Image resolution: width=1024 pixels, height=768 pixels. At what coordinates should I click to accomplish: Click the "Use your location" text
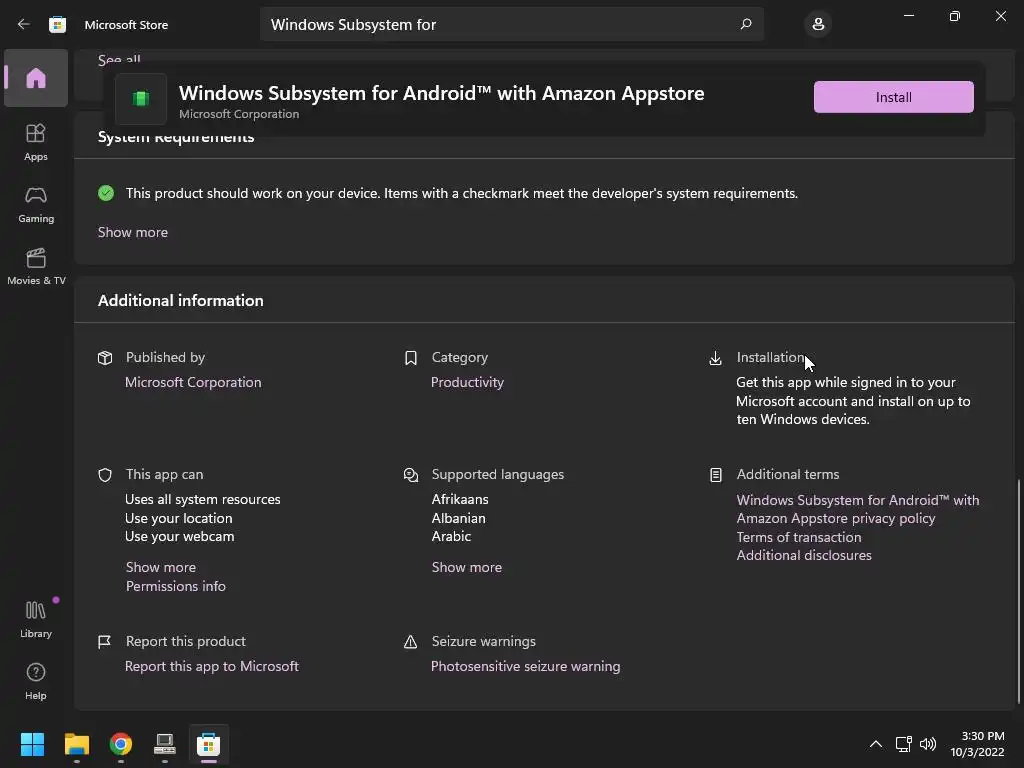click(x=178, y=519)
